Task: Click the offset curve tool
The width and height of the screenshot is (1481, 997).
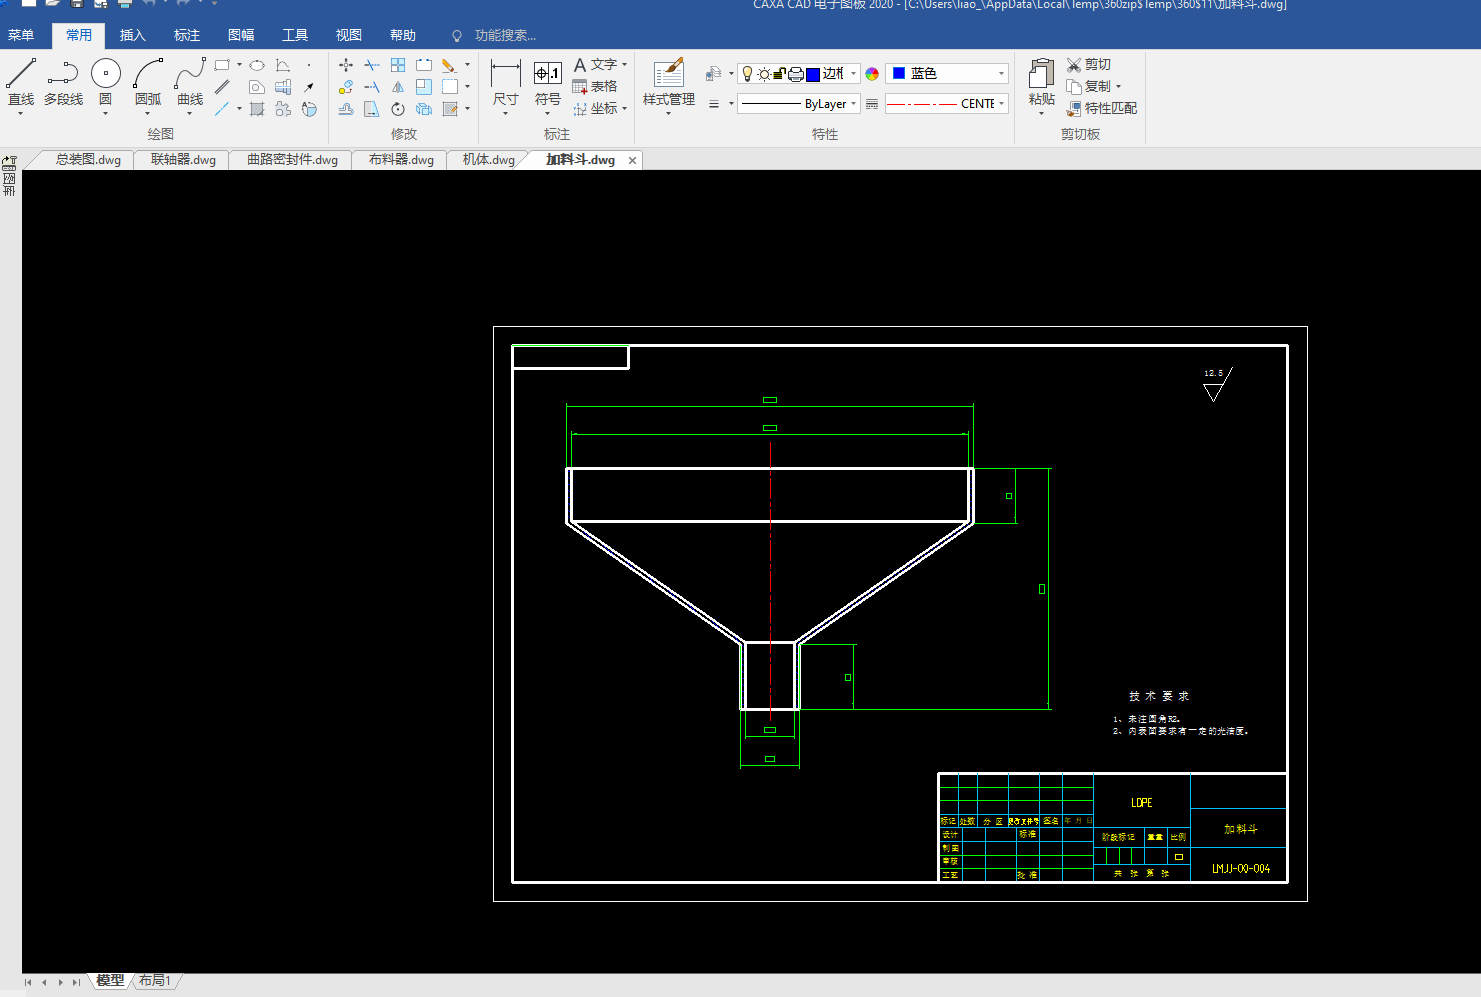Action: point(346,109)
